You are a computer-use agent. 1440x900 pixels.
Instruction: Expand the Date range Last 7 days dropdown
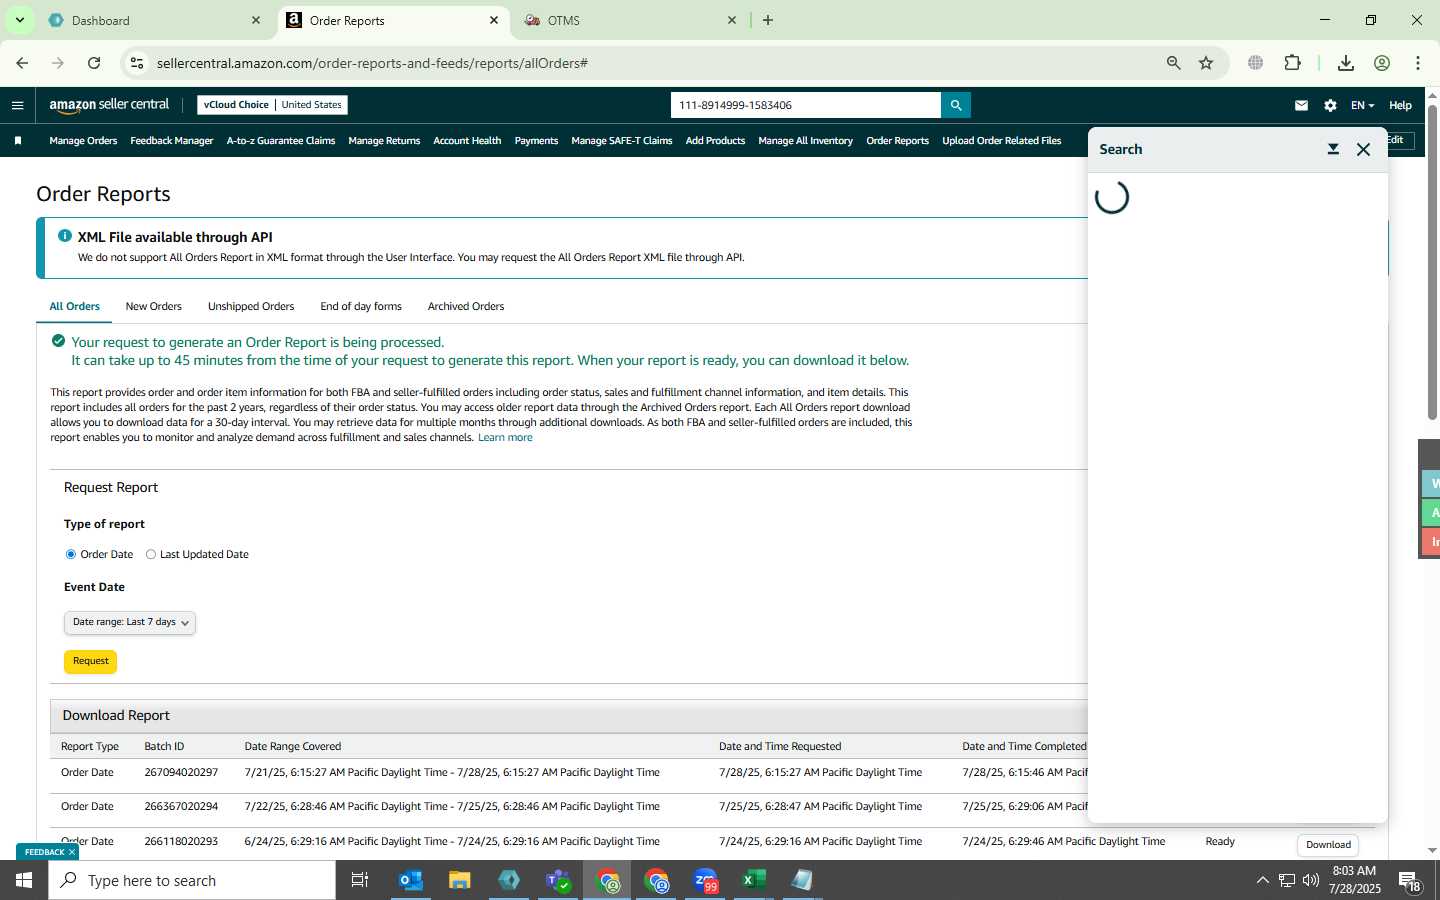pos(130,622)
